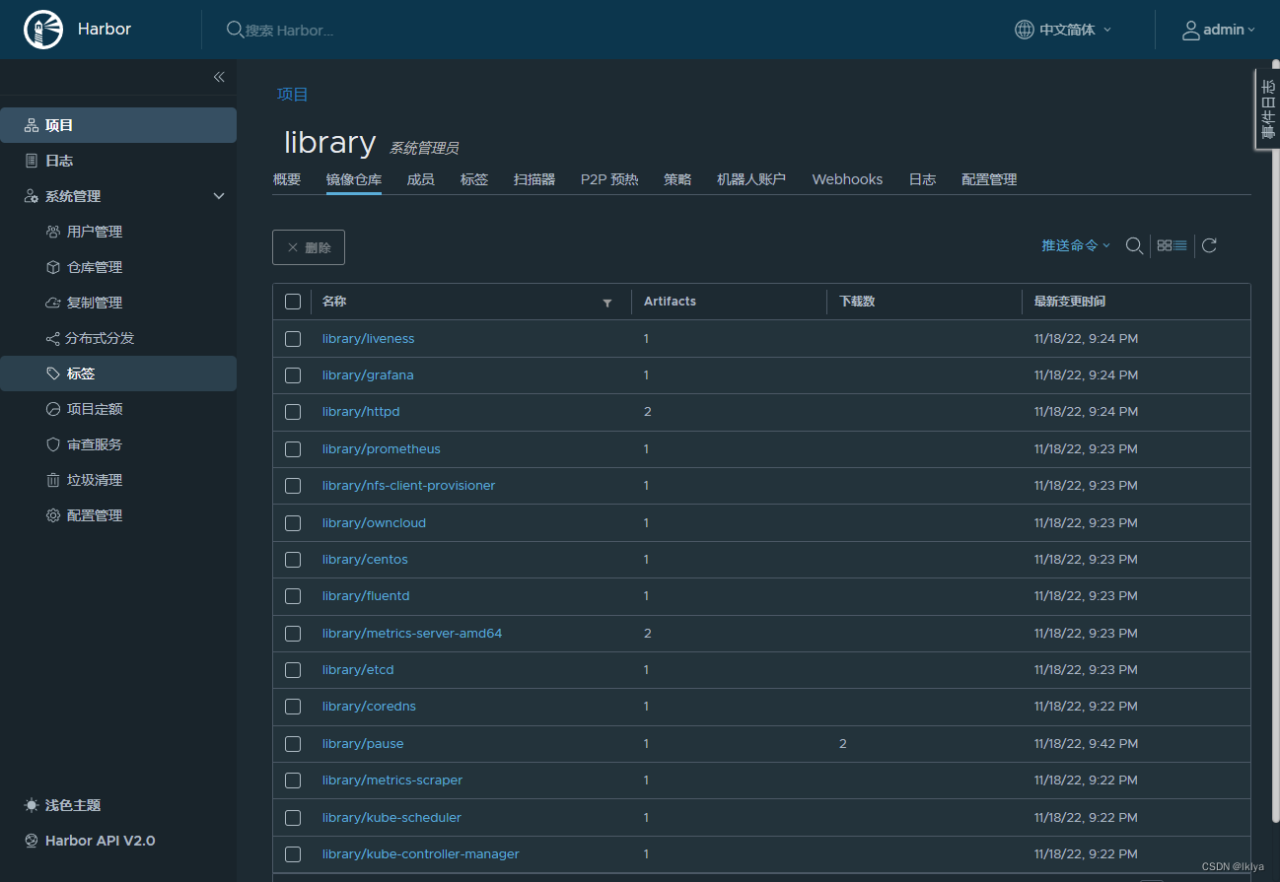This screenshot has width=1280, height=882.
Task: Collapse the sidebar with double-chevron icon
Action: (219, 77)
